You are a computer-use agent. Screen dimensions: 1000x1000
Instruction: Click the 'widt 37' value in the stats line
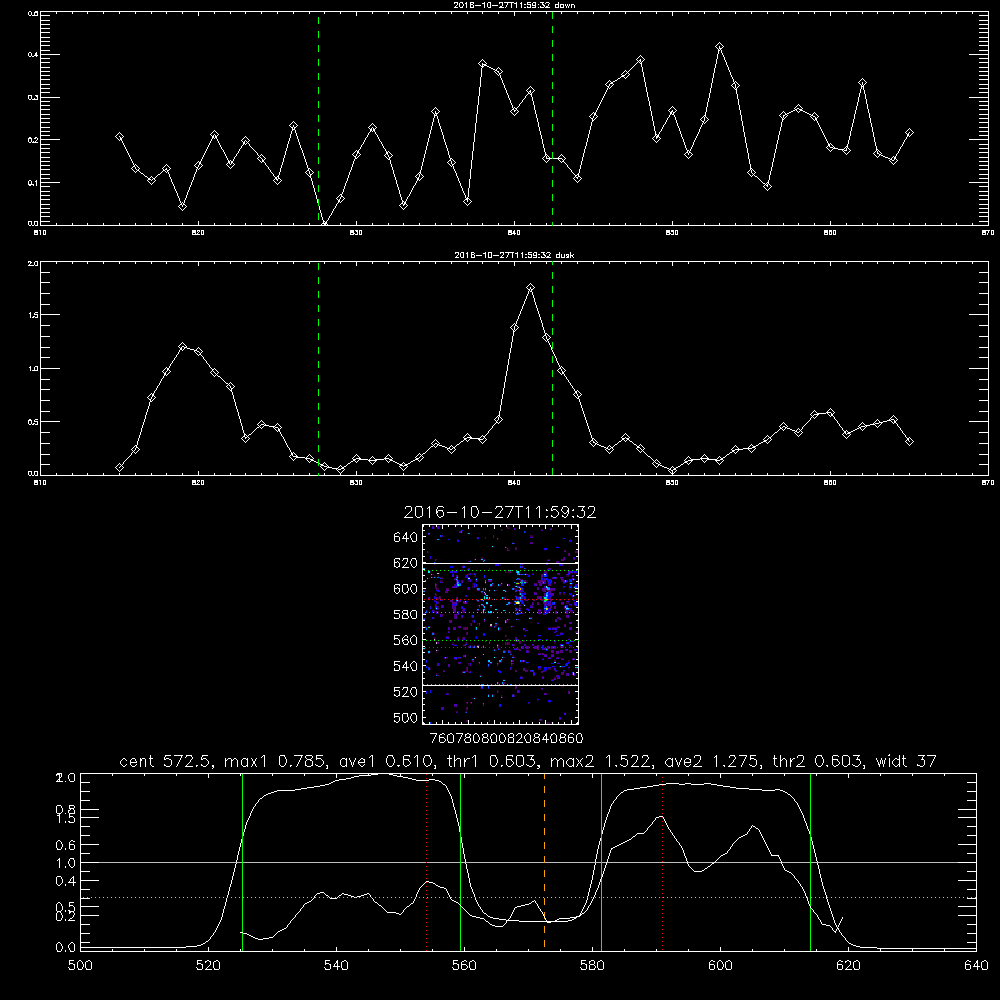point(906,761)
